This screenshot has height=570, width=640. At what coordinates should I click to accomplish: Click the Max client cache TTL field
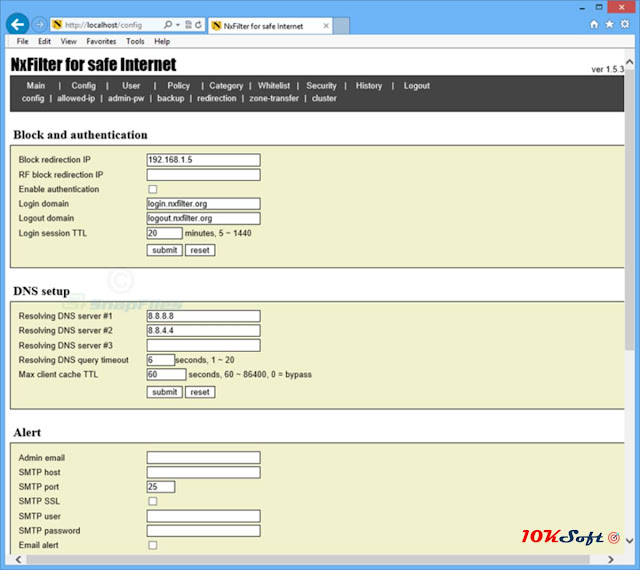(166, 374)
